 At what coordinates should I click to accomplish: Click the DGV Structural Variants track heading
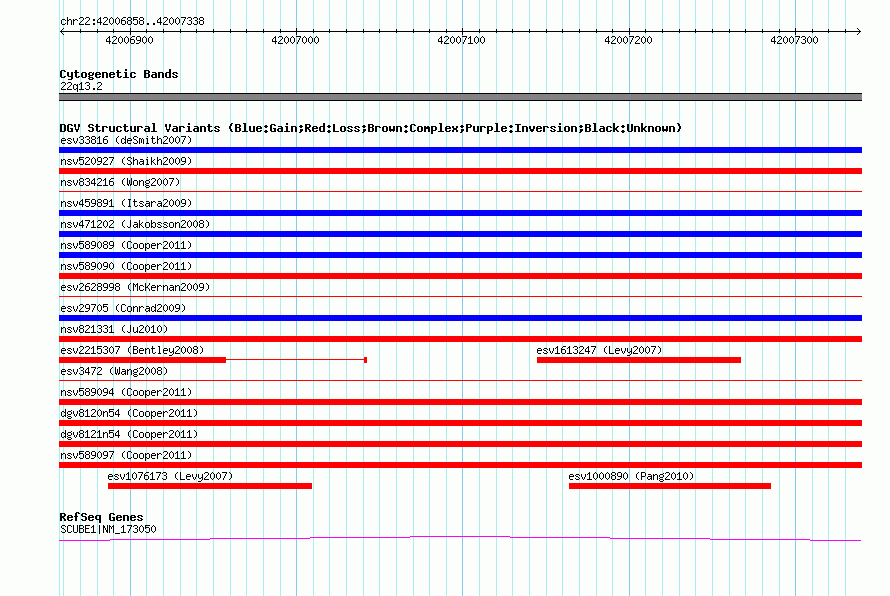[370, 128]
